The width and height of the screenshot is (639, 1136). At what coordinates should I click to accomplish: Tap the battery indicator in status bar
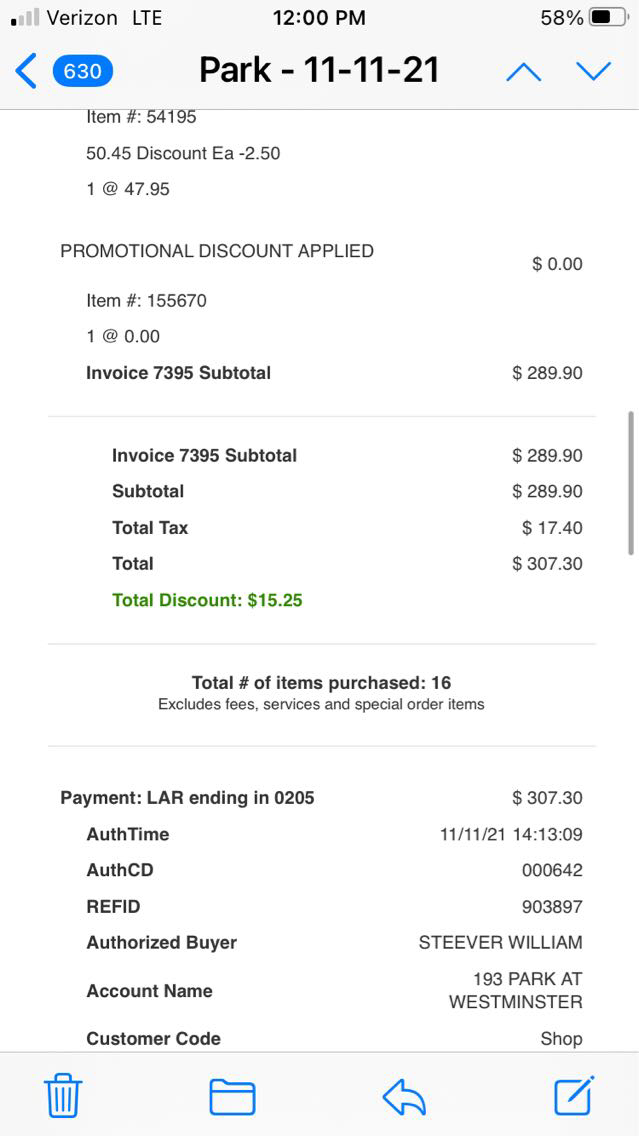click(608, 18)
